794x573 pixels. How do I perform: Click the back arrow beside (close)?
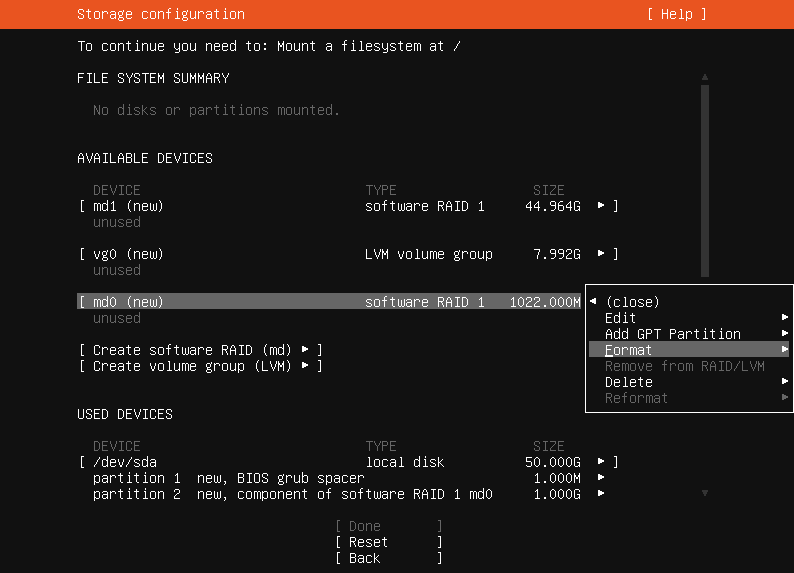click(593, 301)
